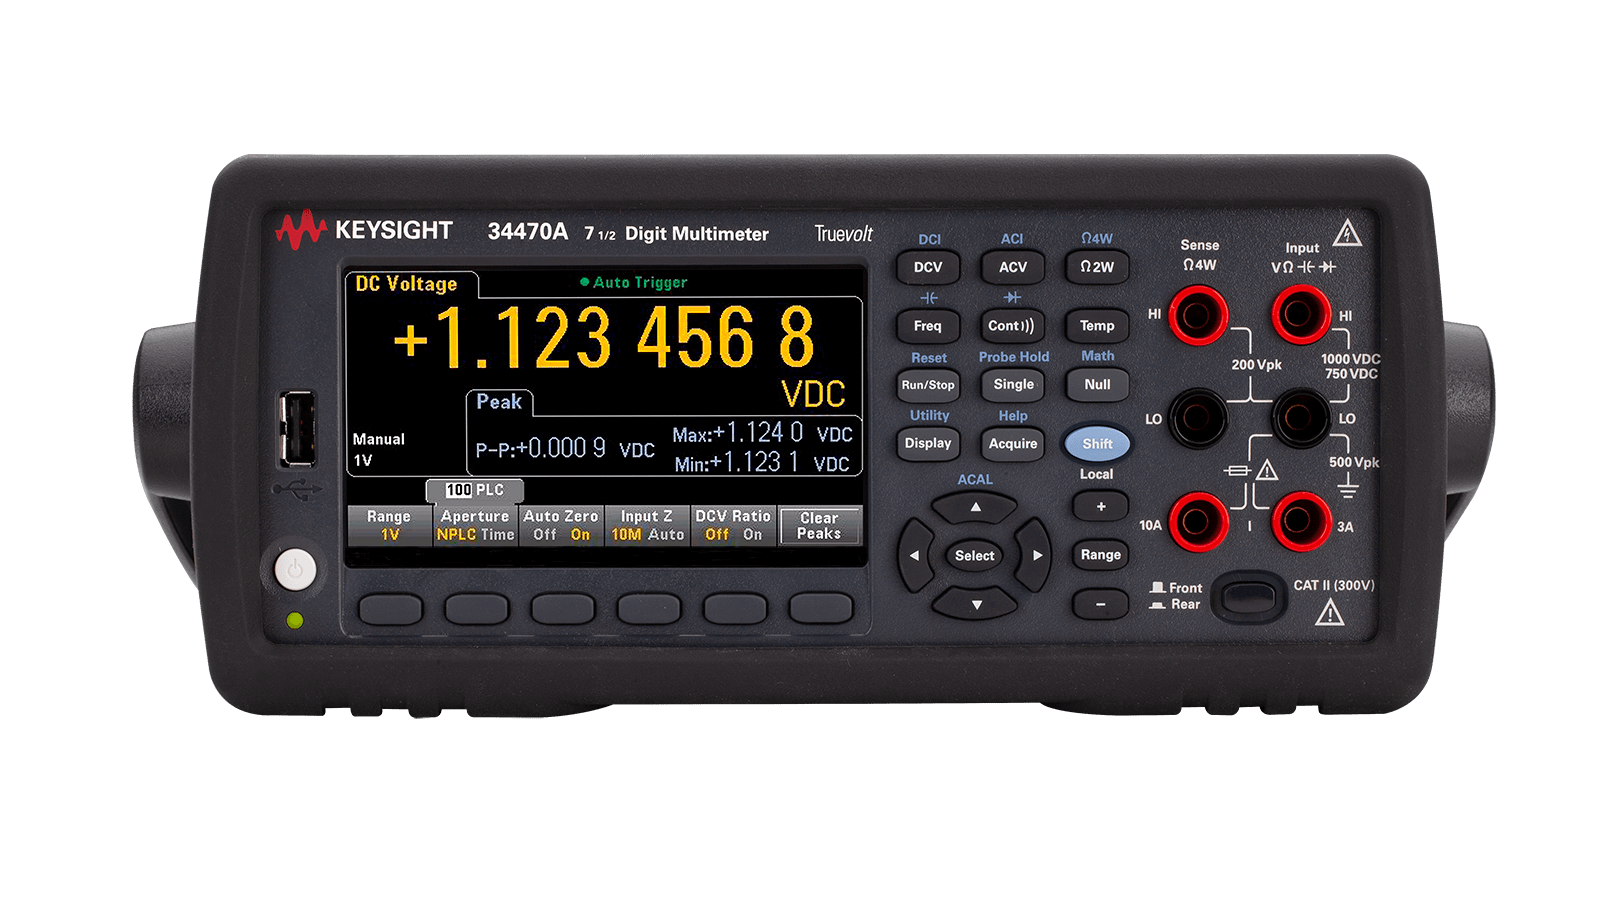
Task: Push the power button
Action: tap(294, 571)
